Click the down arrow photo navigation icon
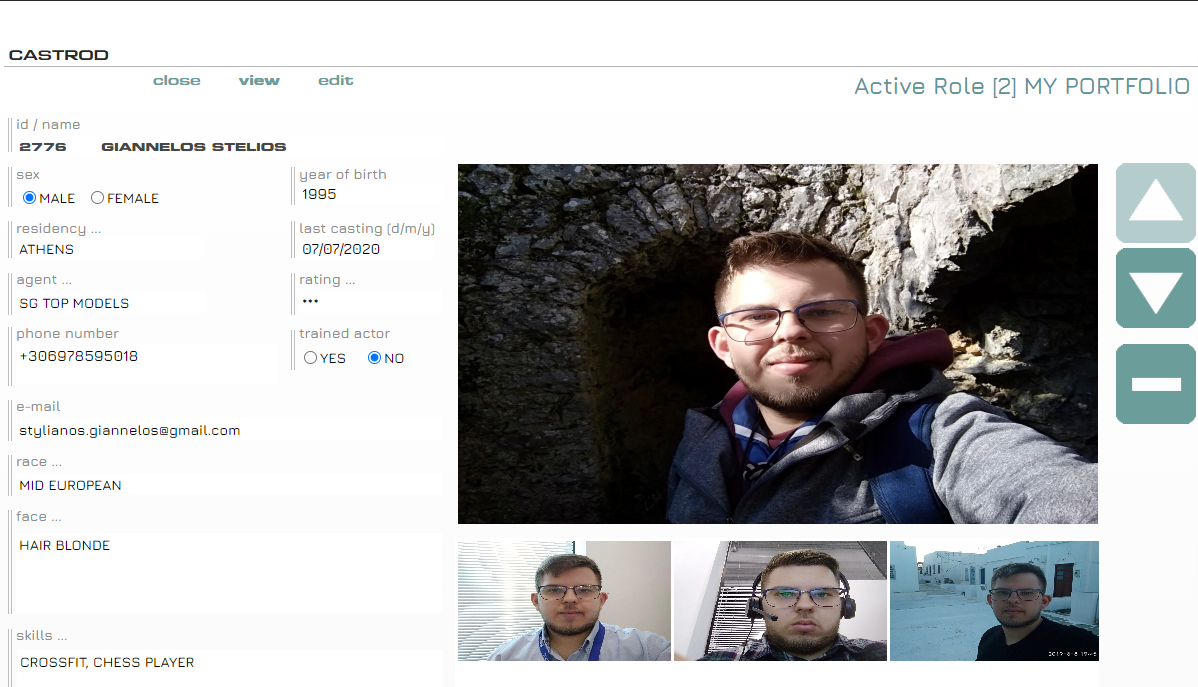 click(x=1155, y=288)
